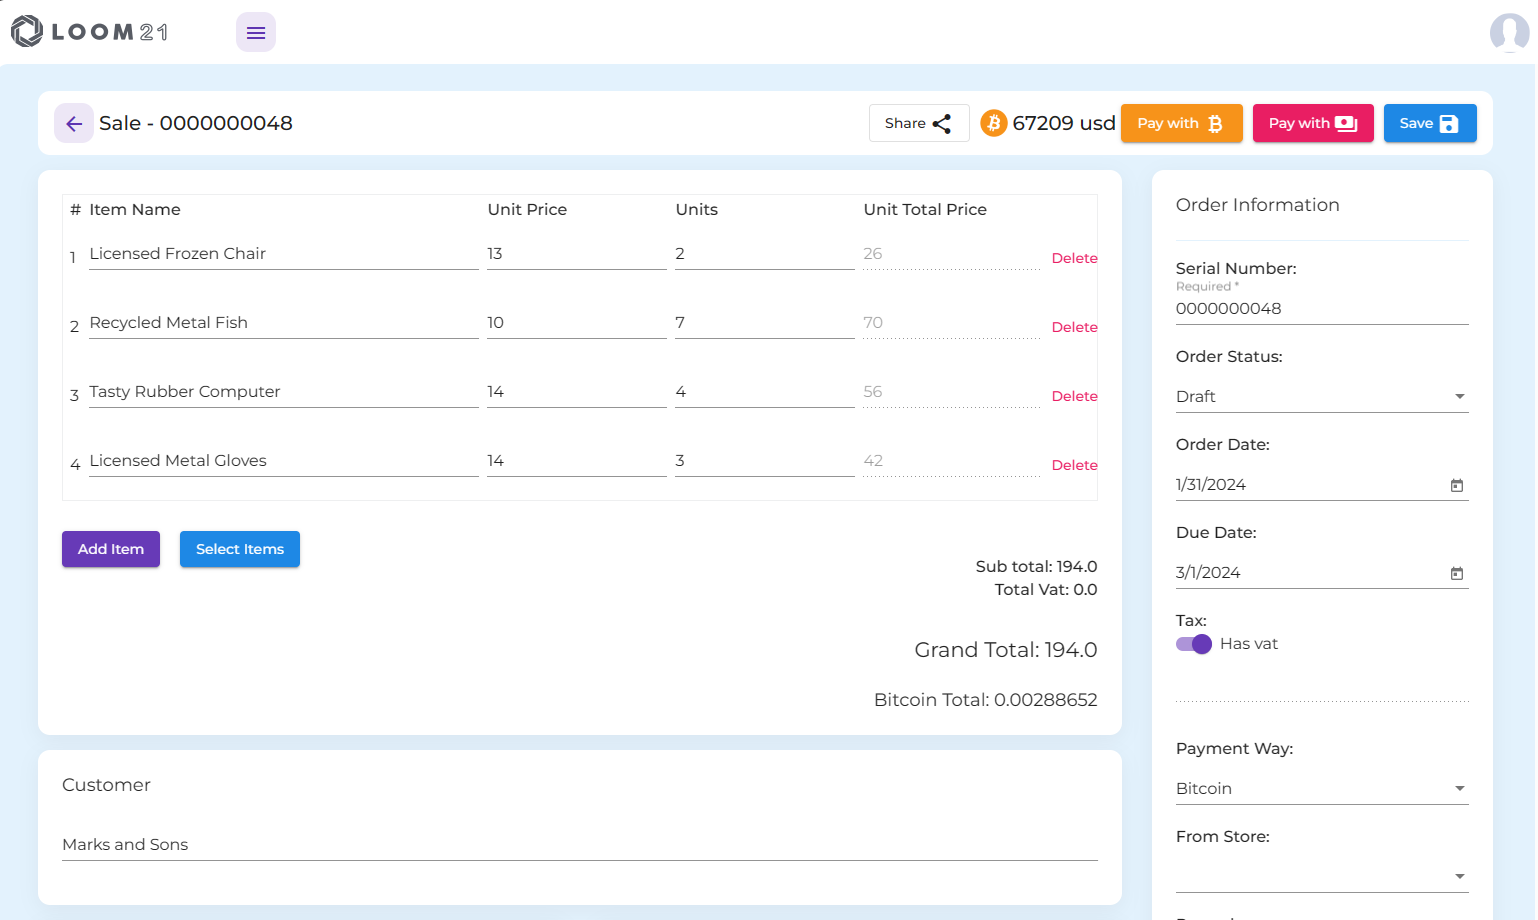Go back using the arrow button
This screenshot has height=920, width=1538.
pos(74,123)
